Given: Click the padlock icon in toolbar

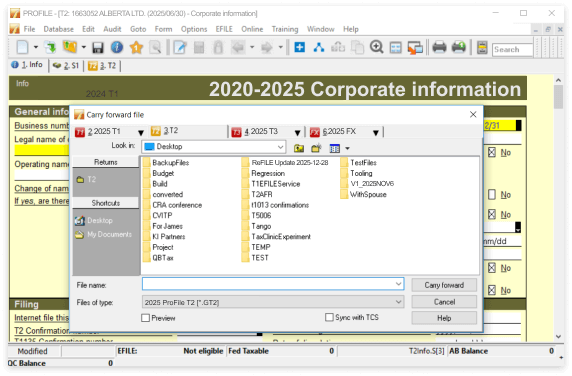Looking at the screenshot, I should pyautogui.click(x=218, y=48).
